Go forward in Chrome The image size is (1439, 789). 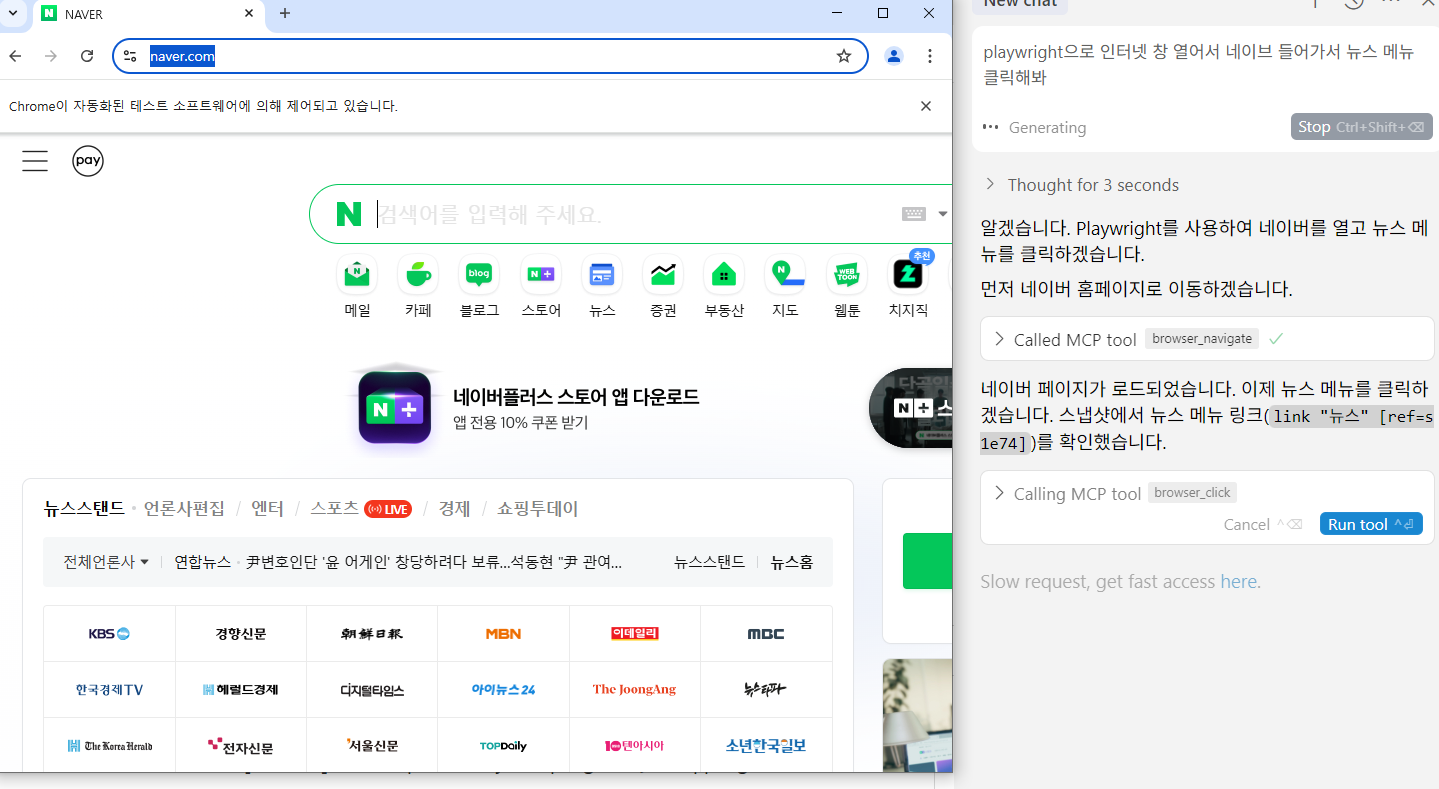[51, 56]
